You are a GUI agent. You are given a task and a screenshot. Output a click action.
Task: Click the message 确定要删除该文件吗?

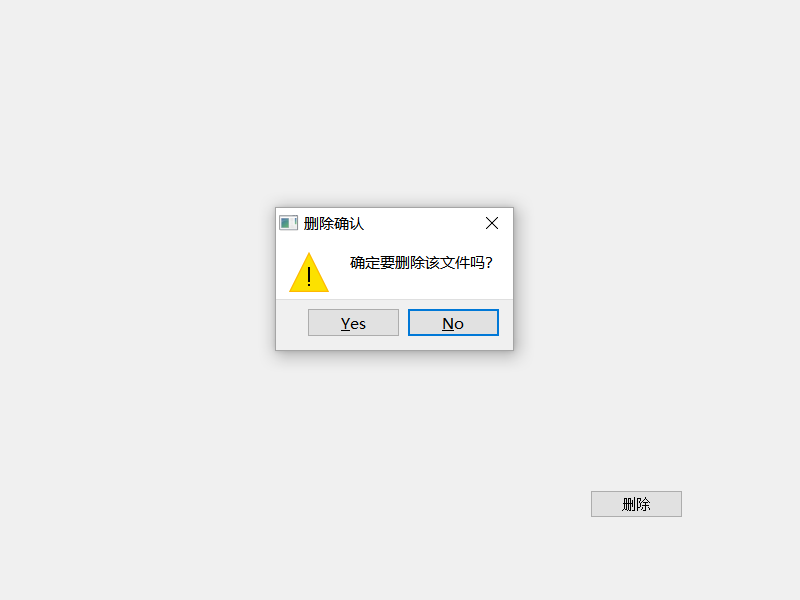click(x=421, y=263)
